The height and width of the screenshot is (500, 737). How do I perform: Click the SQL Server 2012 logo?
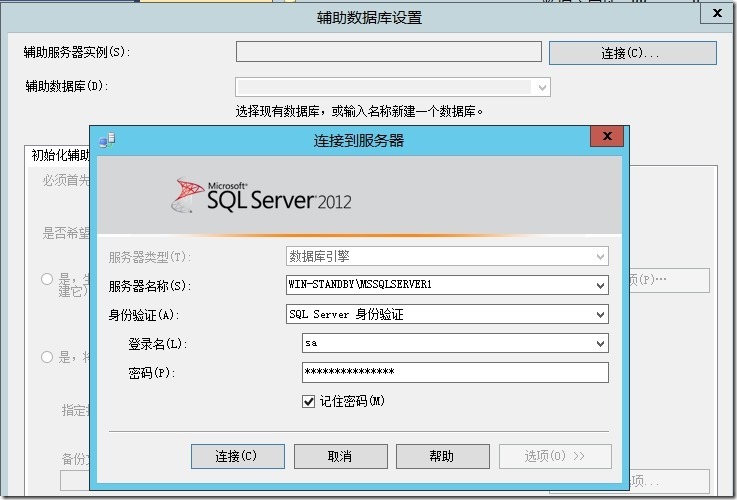[x=263, y=196]
